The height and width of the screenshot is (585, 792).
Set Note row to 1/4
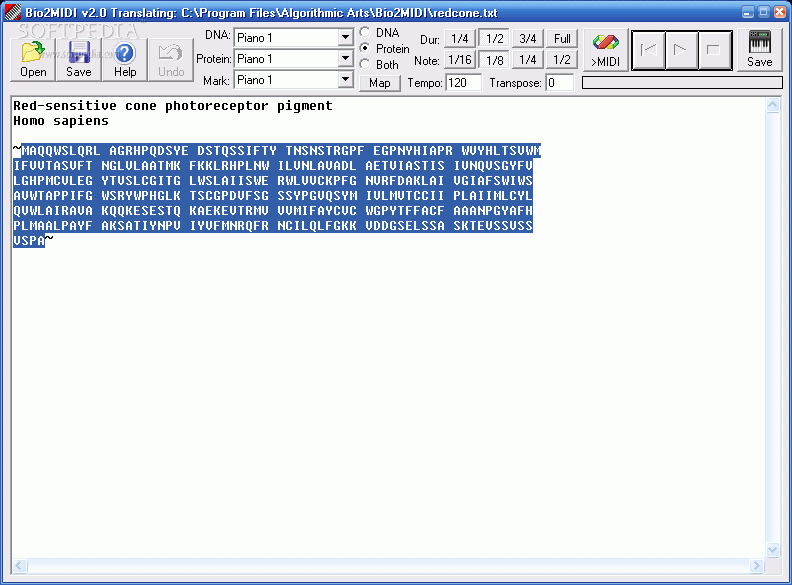[x=528, y=60]
